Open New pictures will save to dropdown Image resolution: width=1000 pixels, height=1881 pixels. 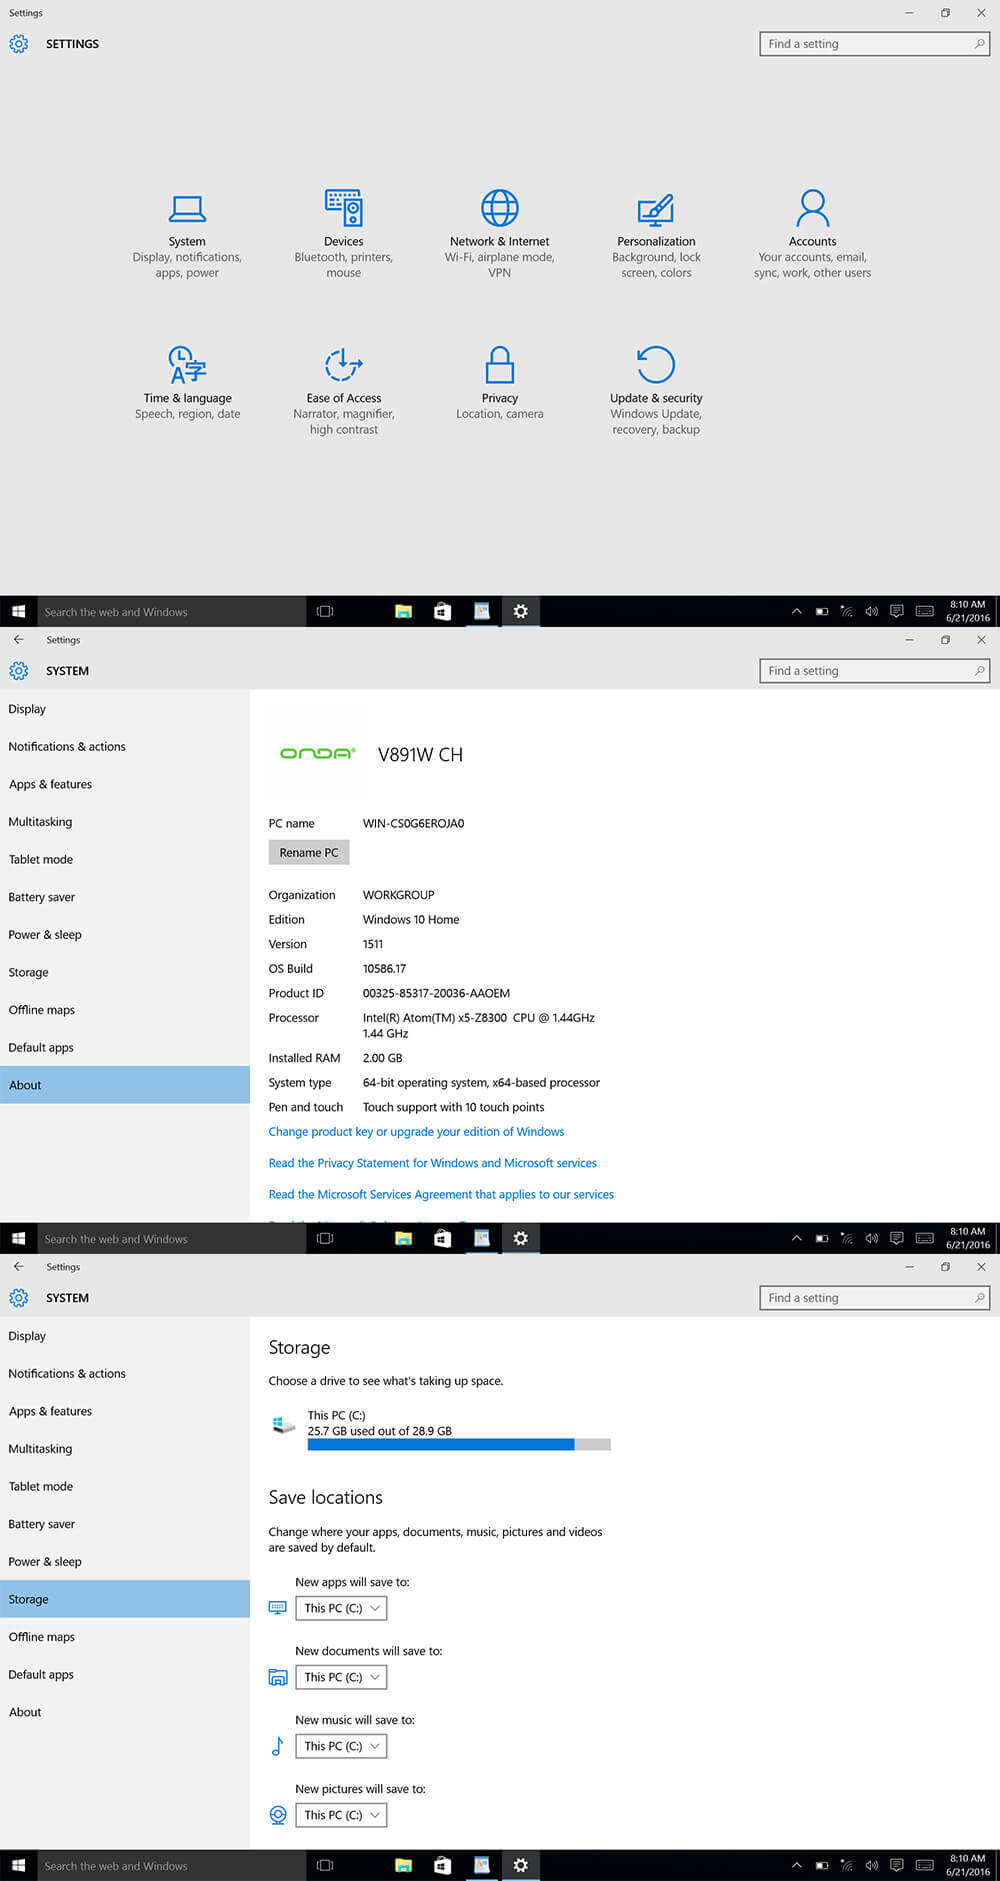click(341, 1815)
